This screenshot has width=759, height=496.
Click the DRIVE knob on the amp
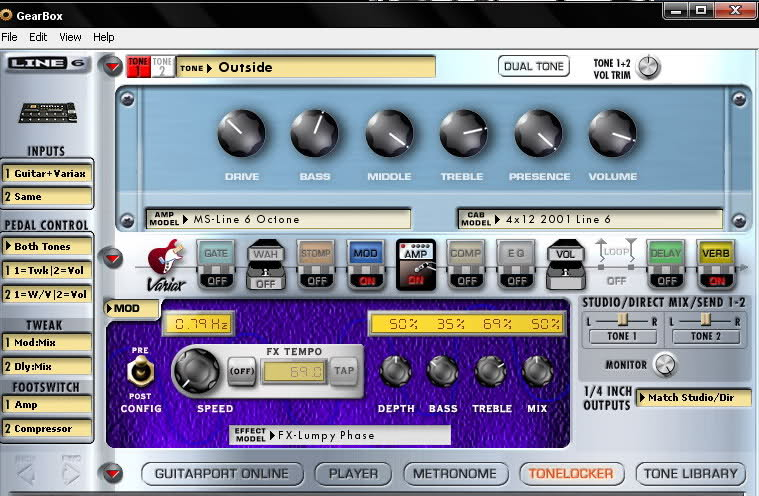[x=241, y=134]
